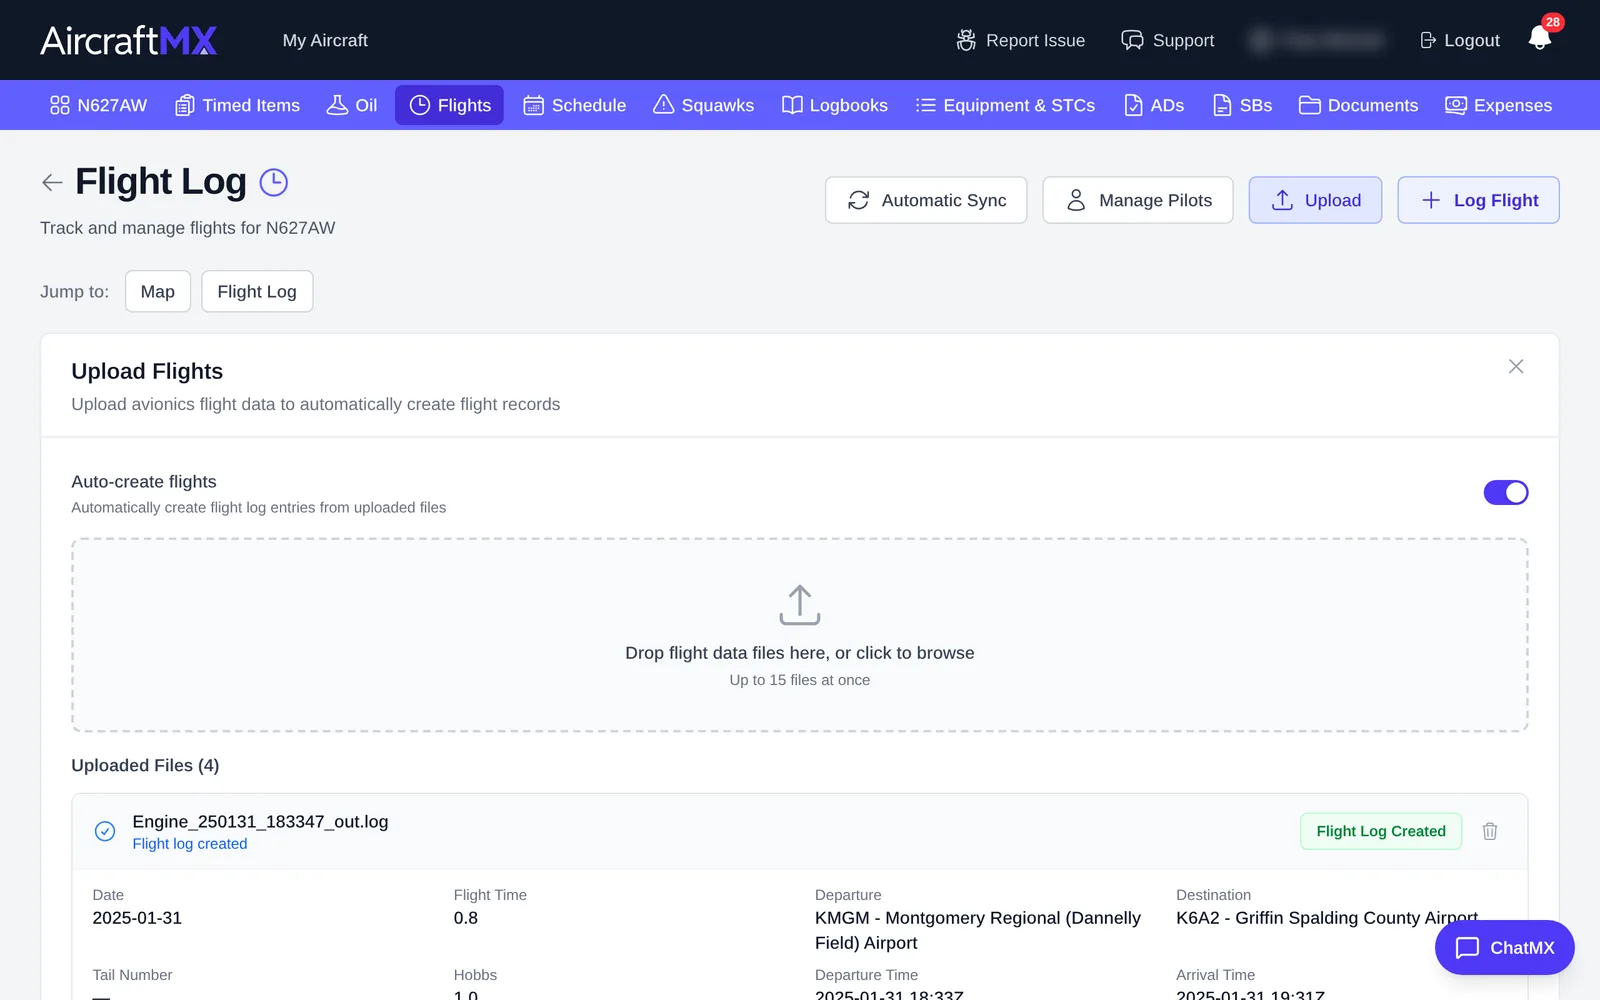Open the Logbooks tab

click(835, 105)
